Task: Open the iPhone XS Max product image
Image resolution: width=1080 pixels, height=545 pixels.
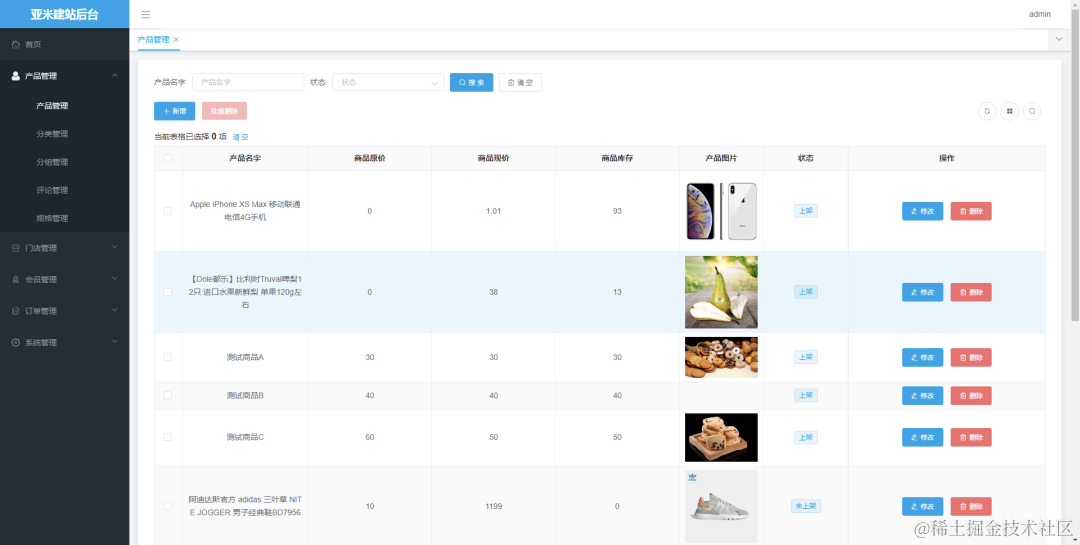Action: point(721,211)
